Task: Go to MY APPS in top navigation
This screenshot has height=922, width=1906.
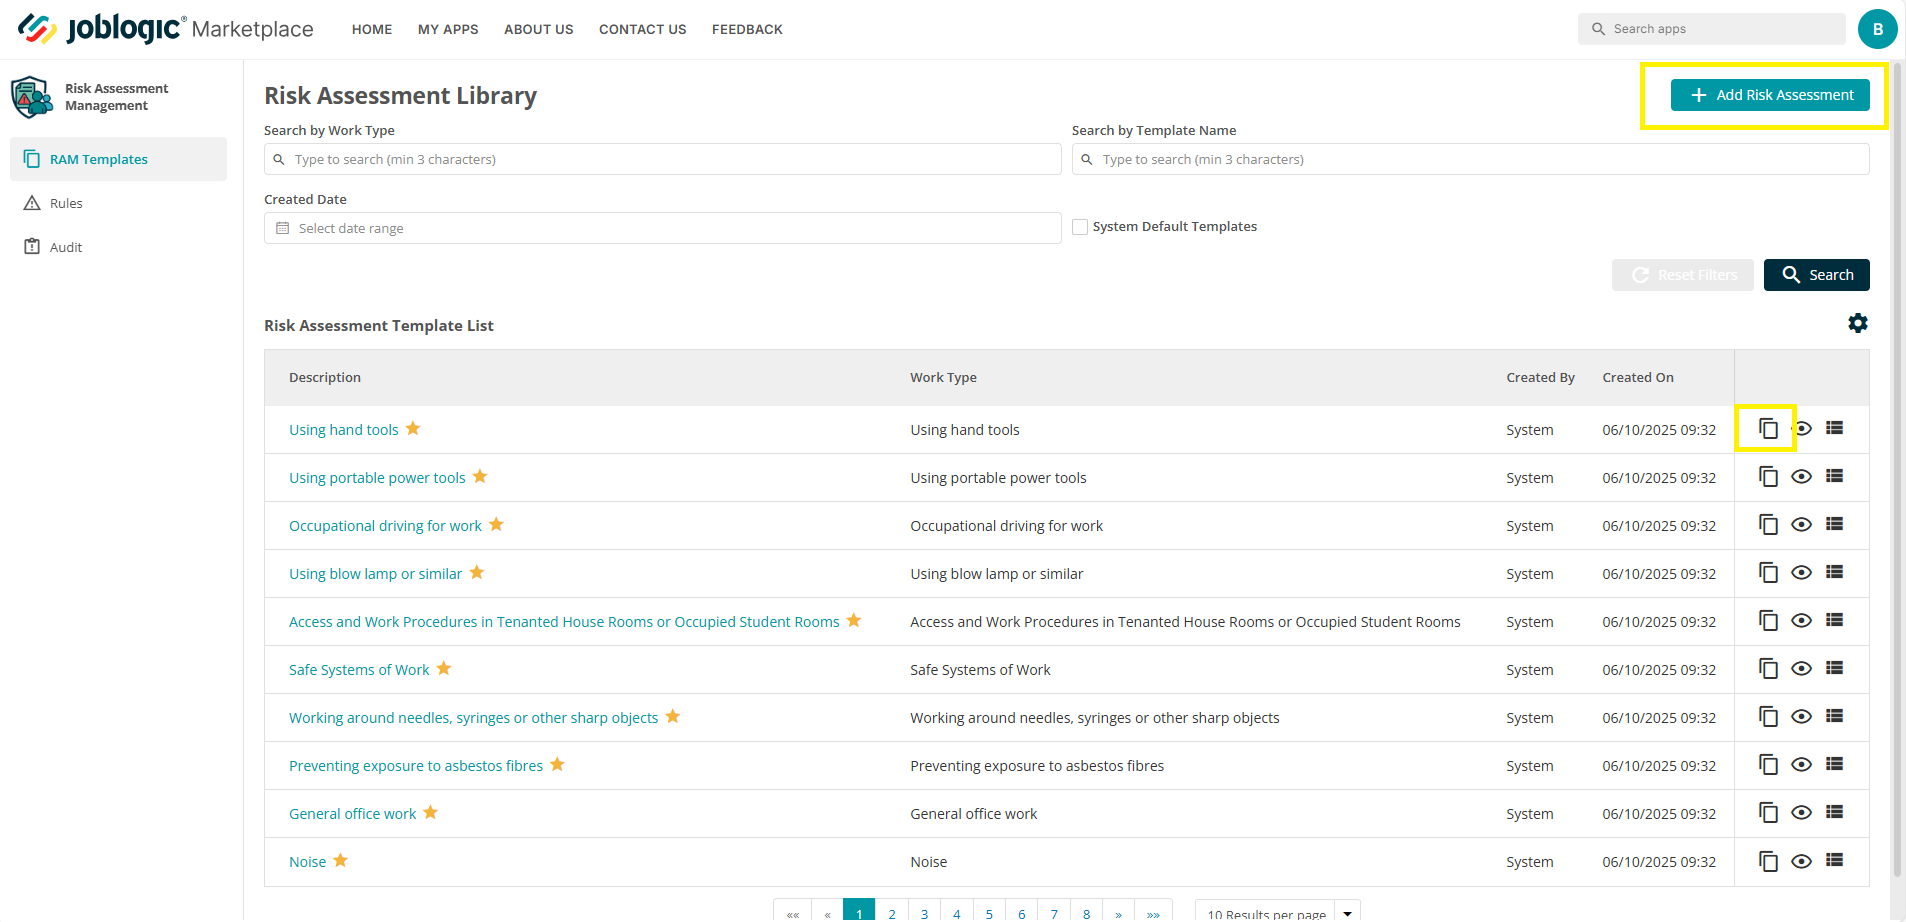Action: click(448, 29)
